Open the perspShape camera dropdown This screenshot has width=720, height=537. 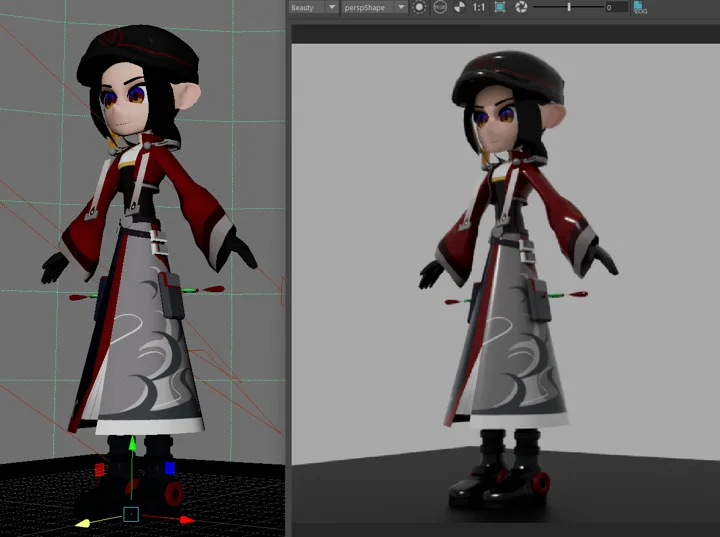click(x=374, y=7)
